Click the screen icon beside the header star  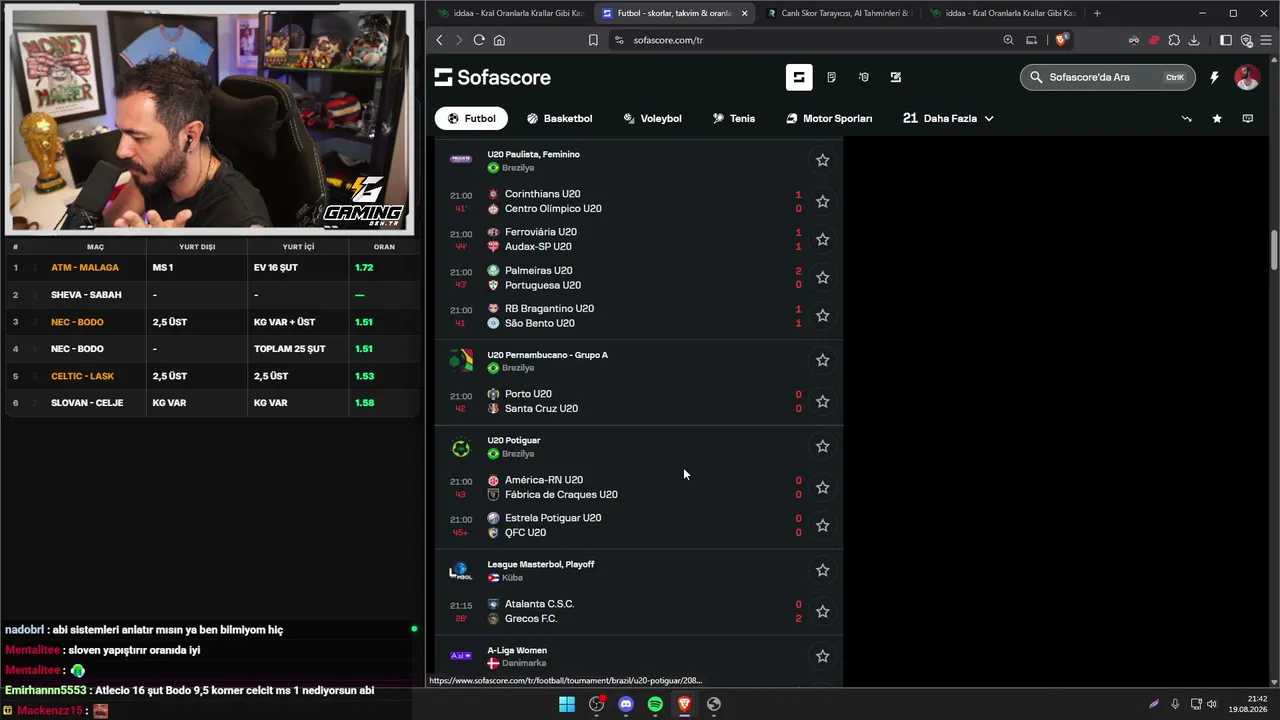coord(1247,118)
